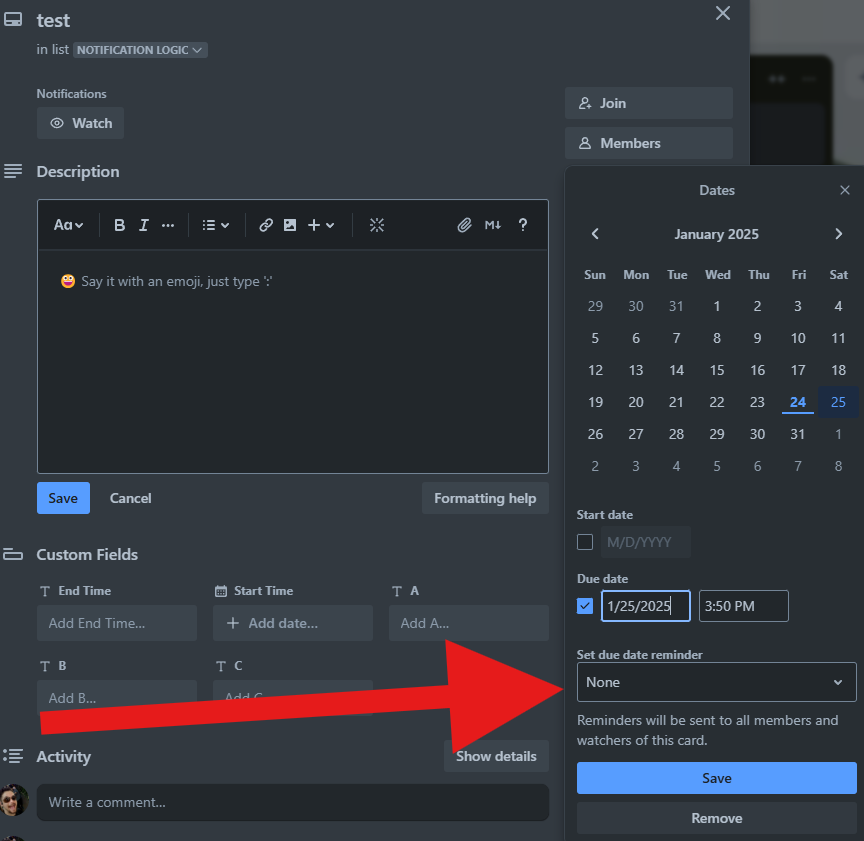Image resolution: width=864 pixels, height=841 pixels.
Task: Select January 7 in the calendar
Action: pyautogui.click(x=676, y=338)
